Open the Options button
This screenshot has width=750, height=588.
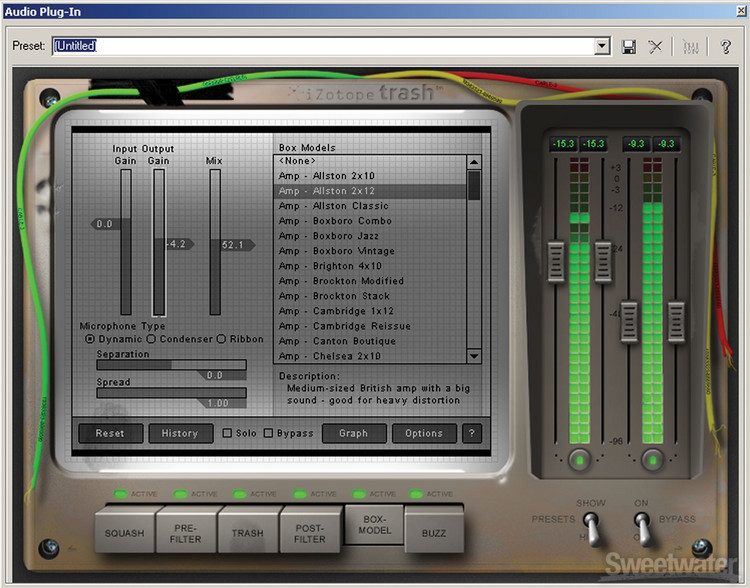pos(424,433)
